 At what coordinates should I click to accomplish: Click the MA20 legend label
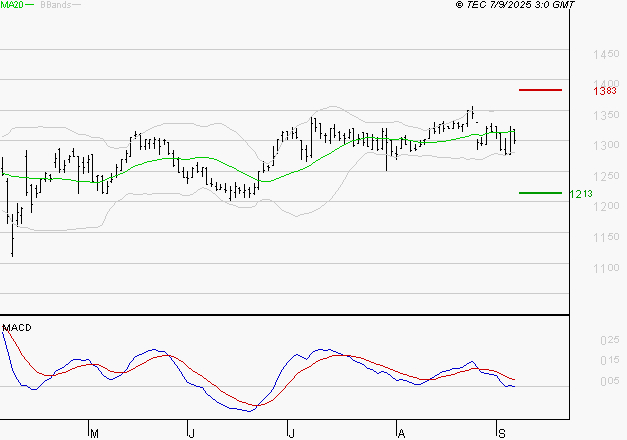(12, 5)
